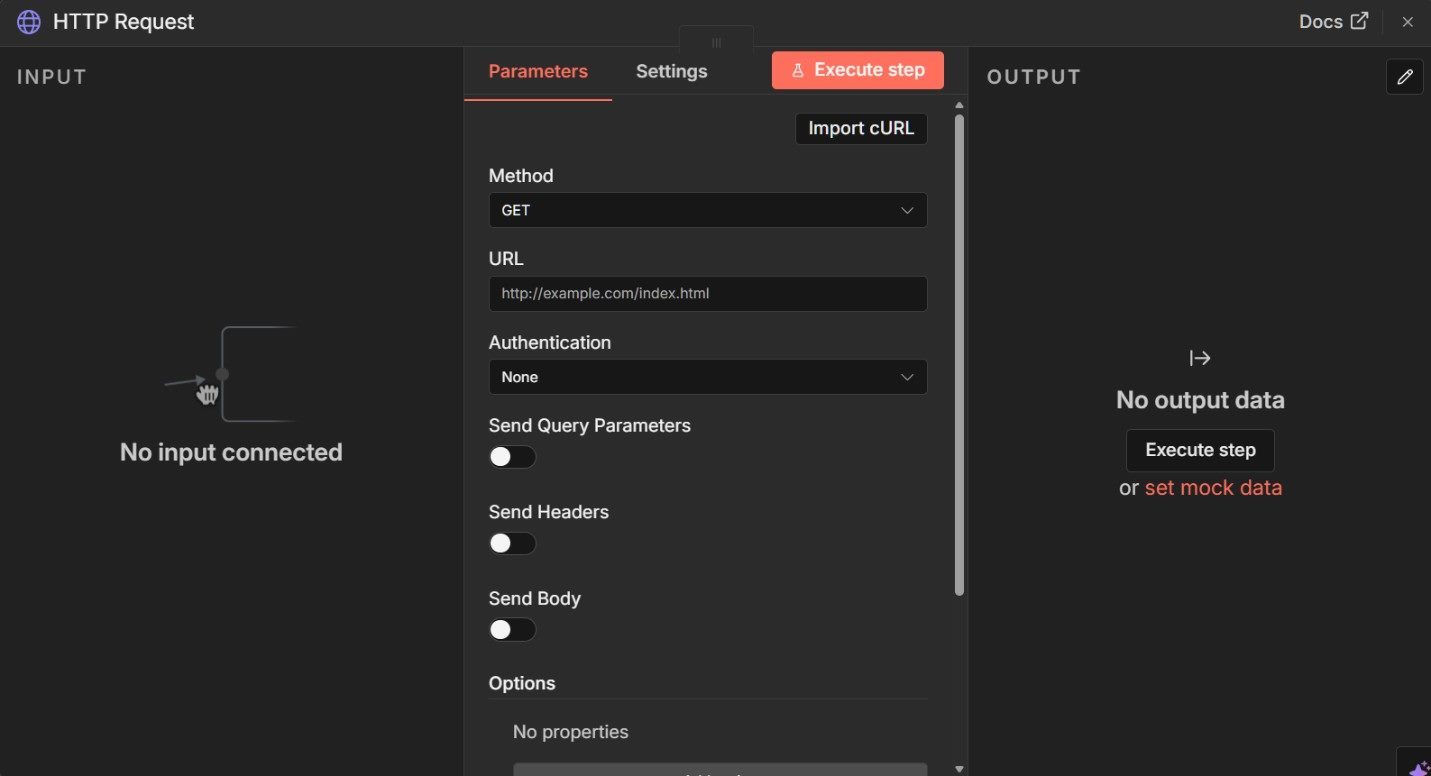Click the output arrow icon above No output data
This screenshot has height=776, width=1431.
click(1200, 358)
